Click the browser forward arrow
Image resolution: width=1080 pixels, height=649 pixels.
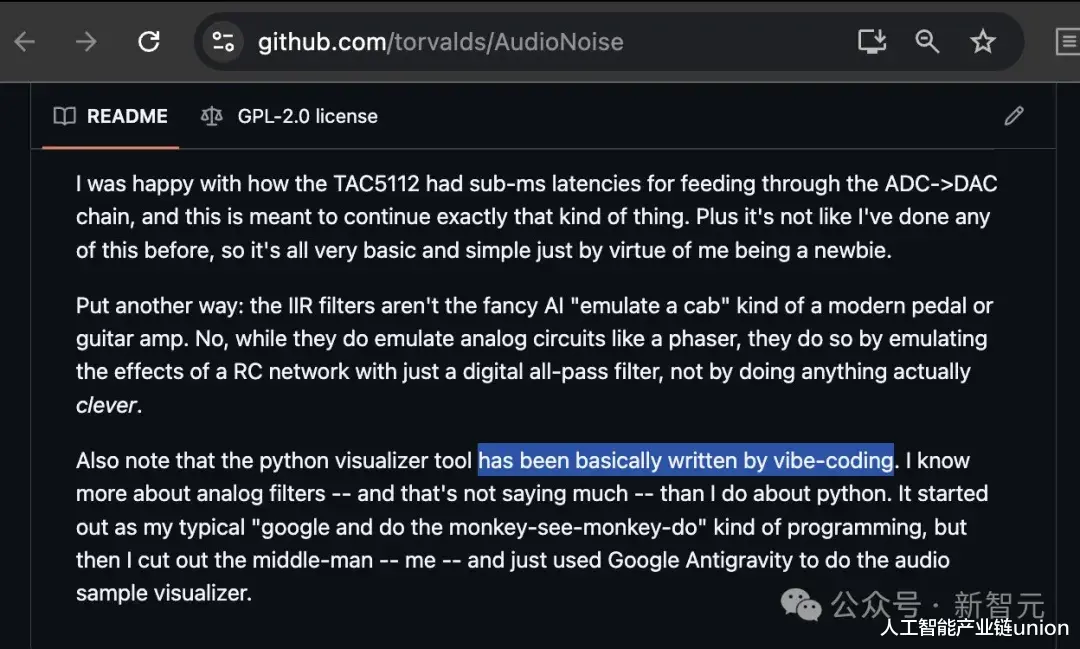point(87,42)
